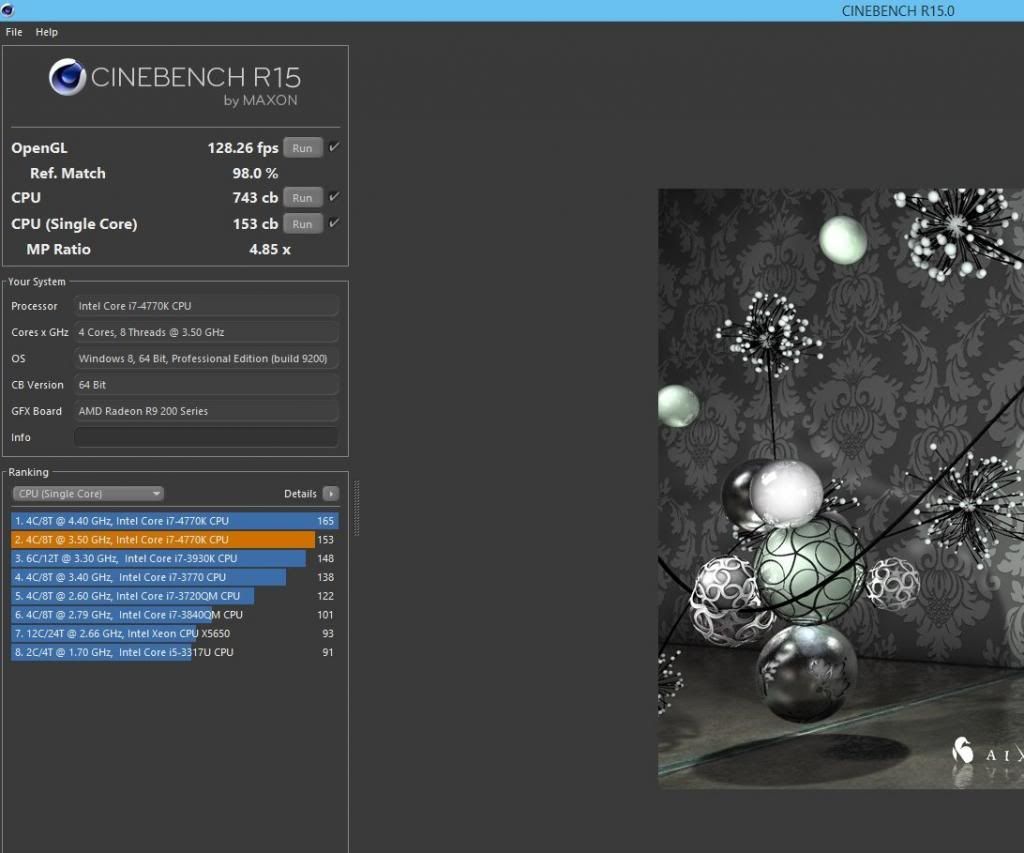Image resolution: width=1024 pixels, height=853 pixels.
Task: Select the highlighted 3.50 GHz i7-4770K ranking row
Action: 163,540
